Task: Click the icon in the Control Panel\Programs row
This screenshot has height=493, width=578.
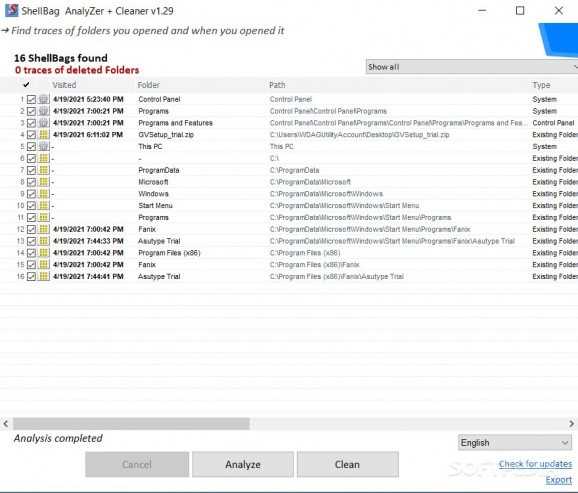Action: pos(44,111)
